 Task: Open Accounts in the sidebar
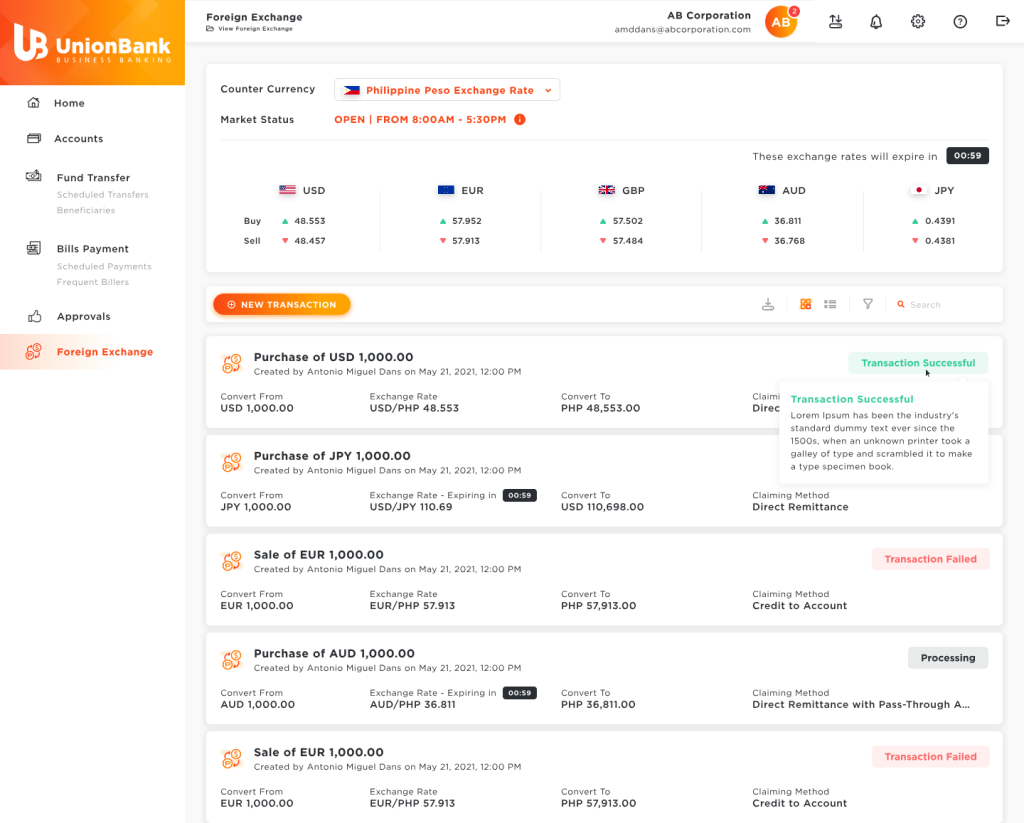click(x=78, y=139)
